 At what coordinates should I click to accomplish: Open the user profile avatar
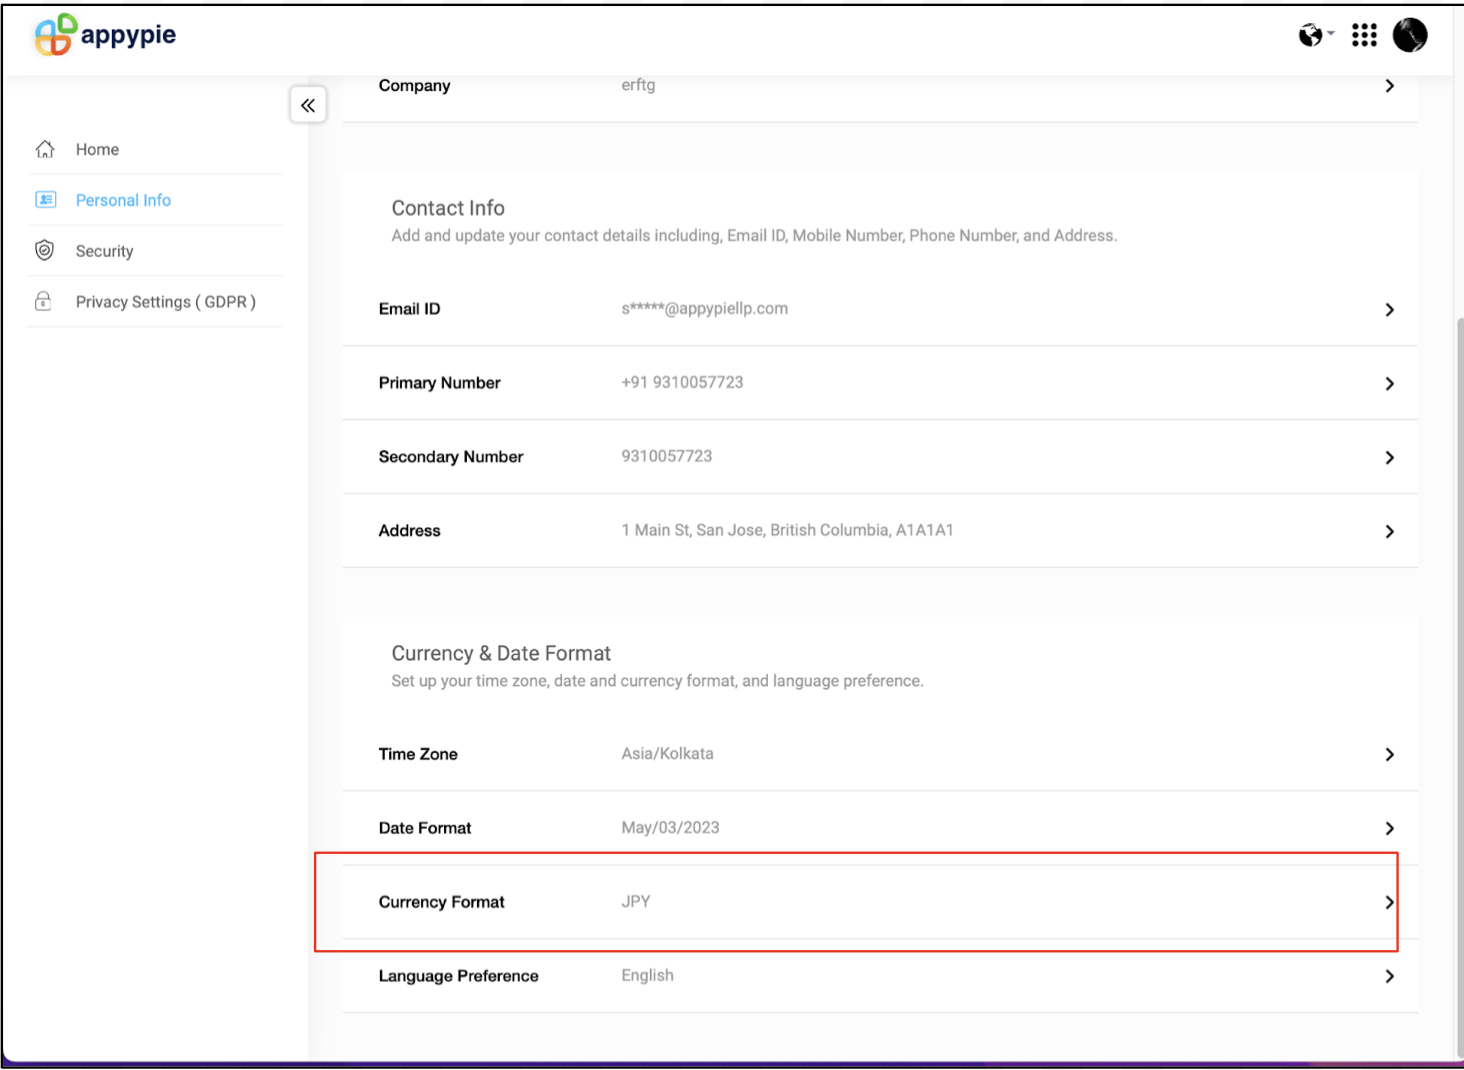[1410, 35]
